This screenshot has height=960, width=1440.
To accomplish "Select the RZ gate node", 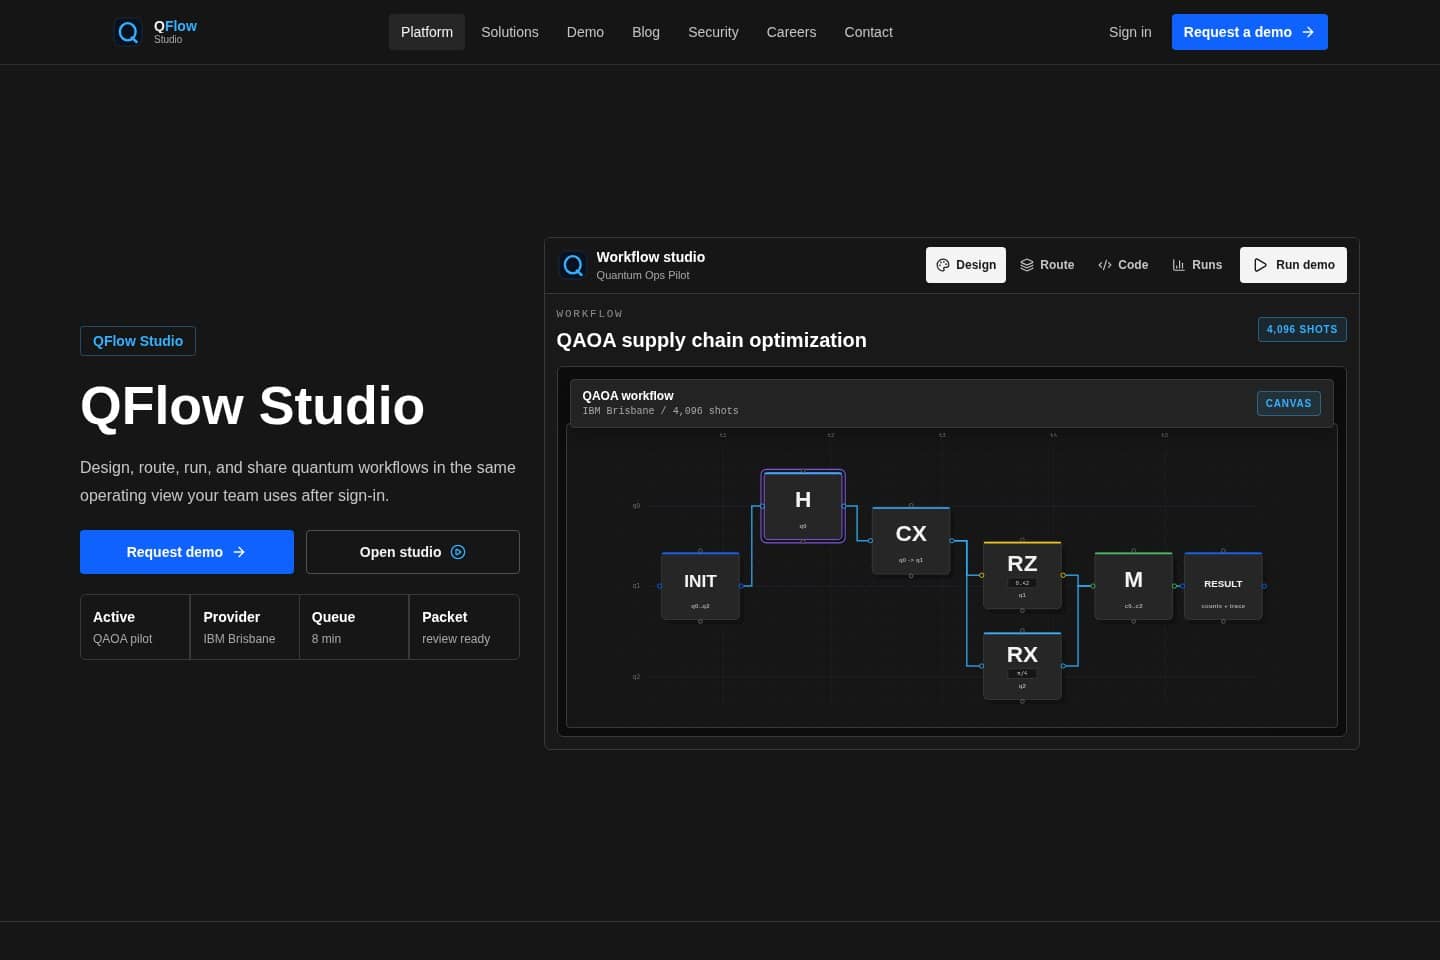I will [1022, 575].
